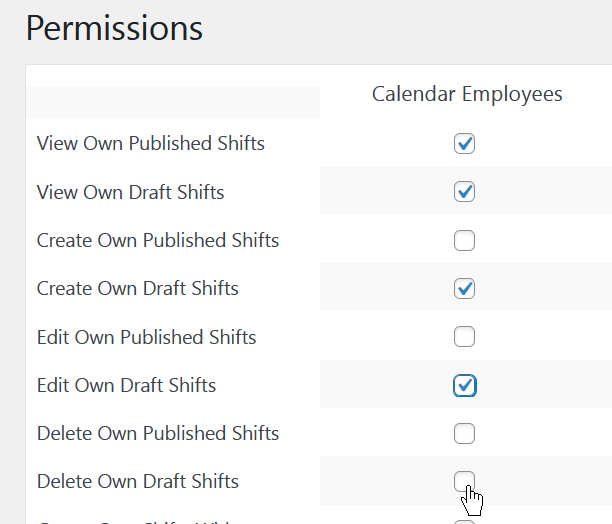The height and width of the screenshot is (524, 612).
Task: Untick the focused Edit Own Draft Shifts checkbox
Action: pos(464,385)
